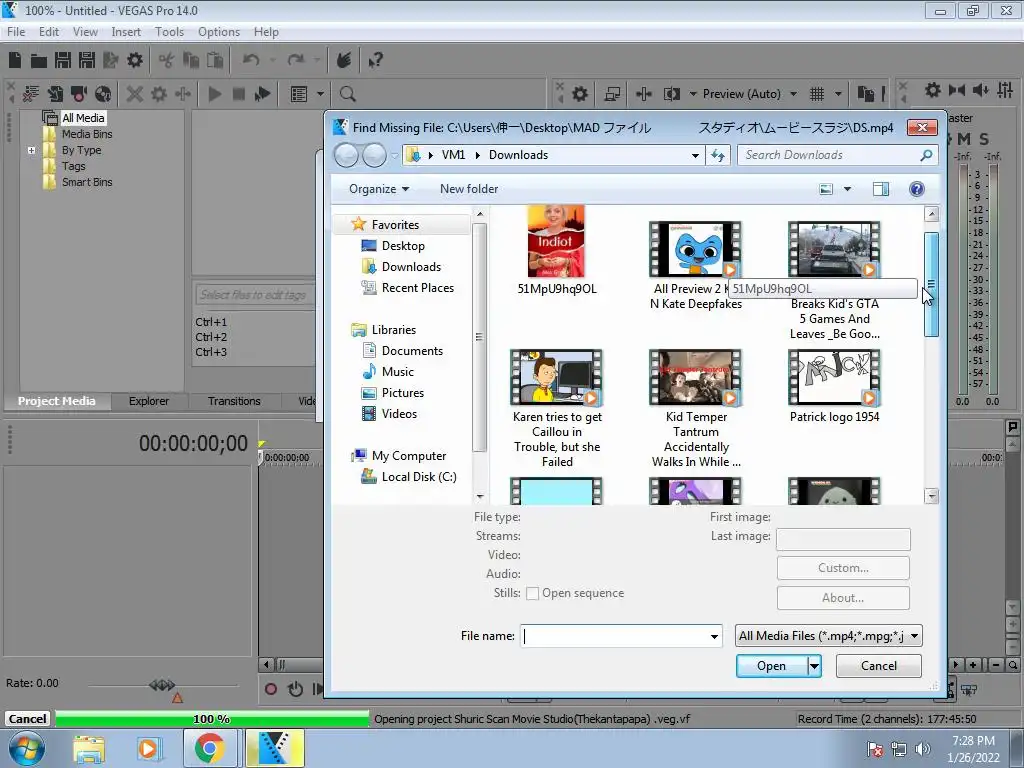Click the Master bus gear settings icon

(933, 89)
